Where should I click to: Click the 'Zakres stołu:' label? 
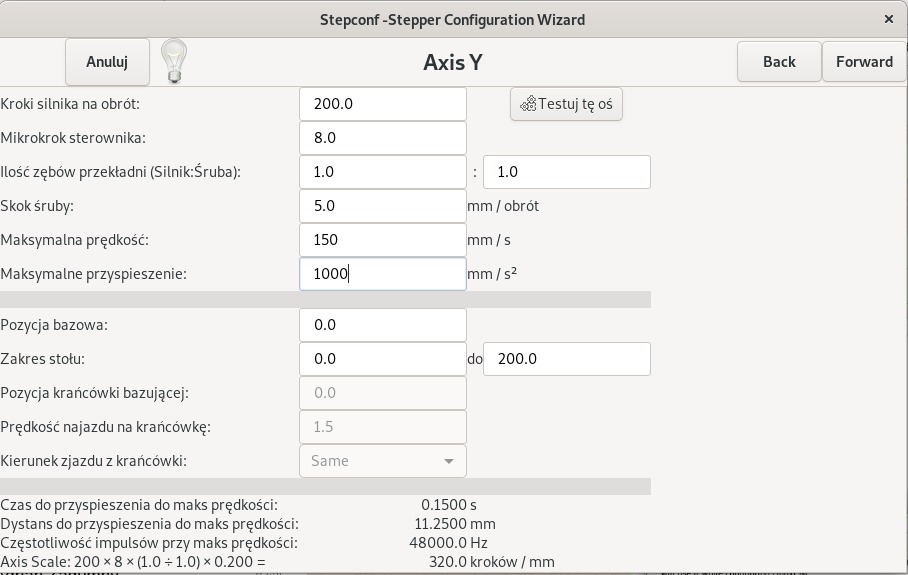coord(43,359)
